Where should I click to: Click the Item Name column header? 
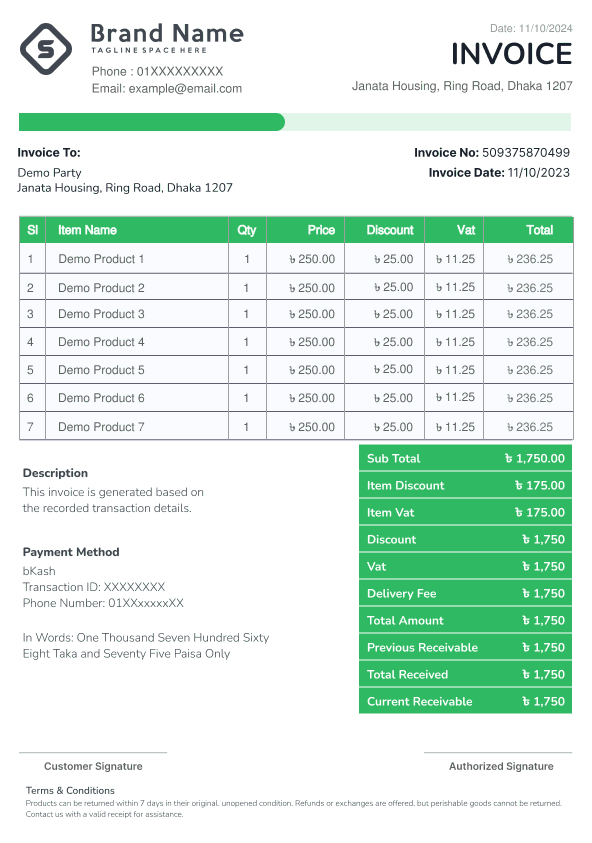87,230
